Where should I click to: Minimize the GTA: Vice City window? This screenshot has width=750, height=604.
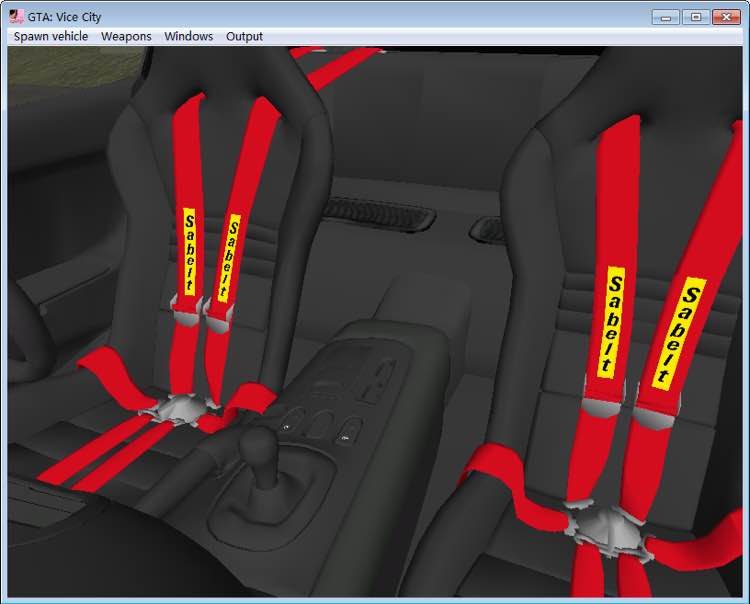click(665, 17)
